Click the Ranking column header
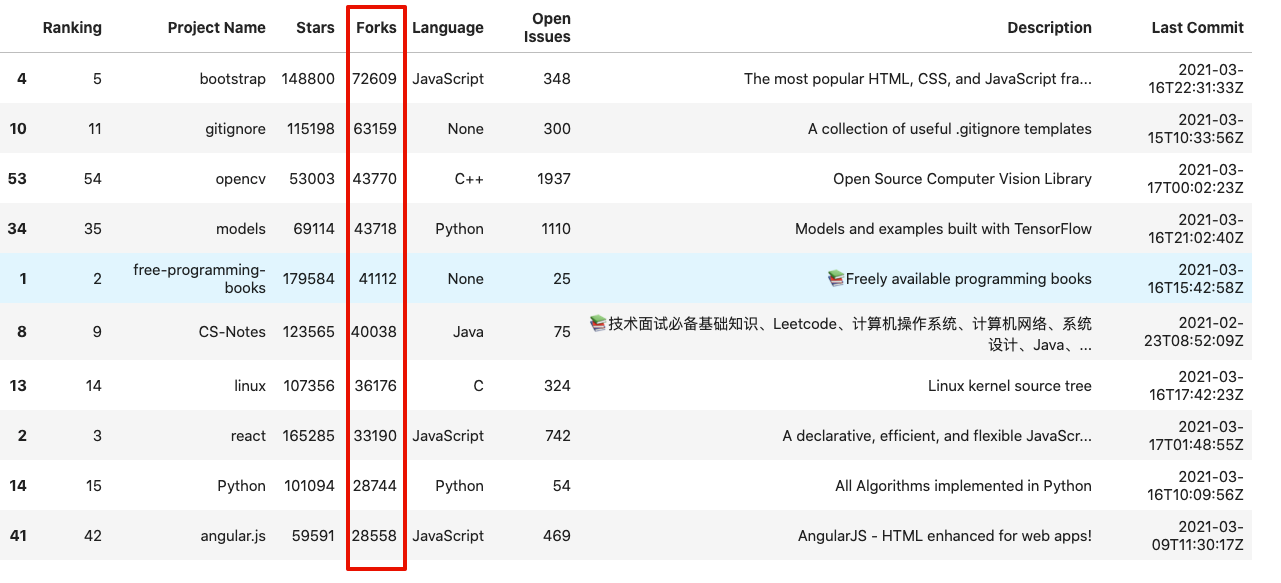The height and width of the screenshot is (583, 1281). 72,28
